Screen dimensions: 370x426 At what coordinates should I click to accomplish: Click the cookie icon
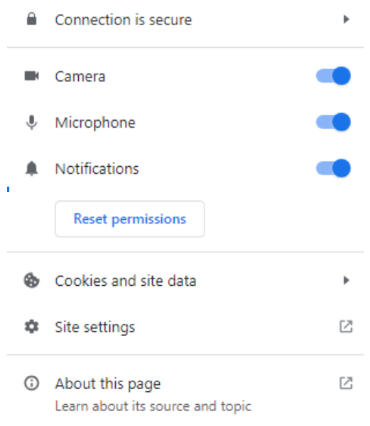pos(32,281)
